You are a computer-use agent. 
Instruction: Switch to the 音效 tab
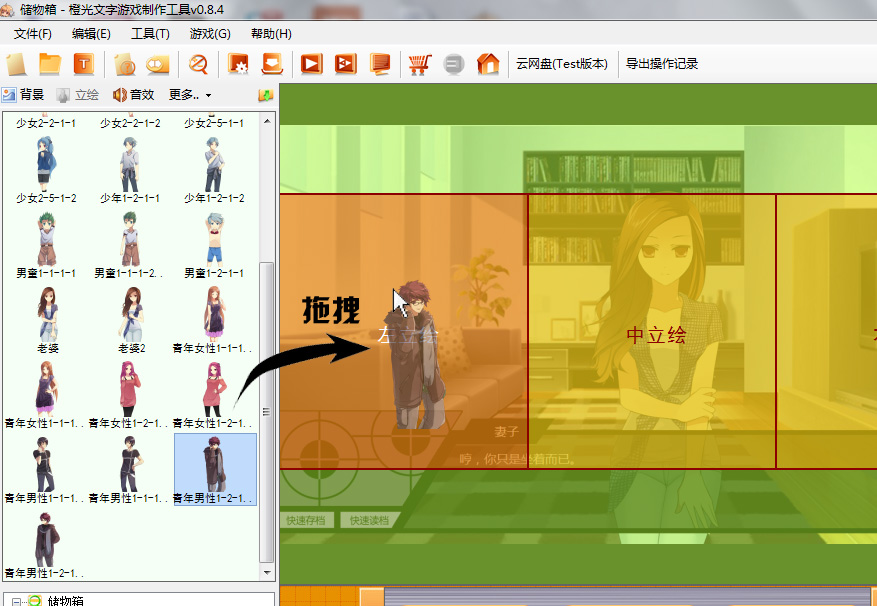[x=134, y=95]
